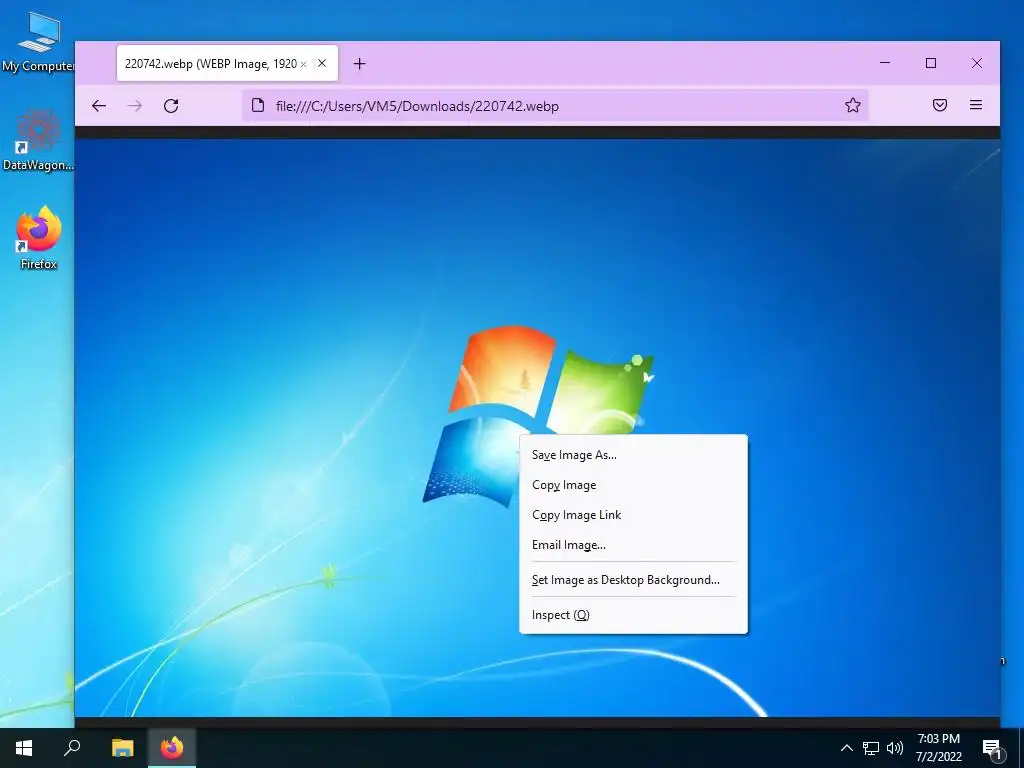Close the Firefox window
This screenshot has height=768, width=1024.
[976, 63]
